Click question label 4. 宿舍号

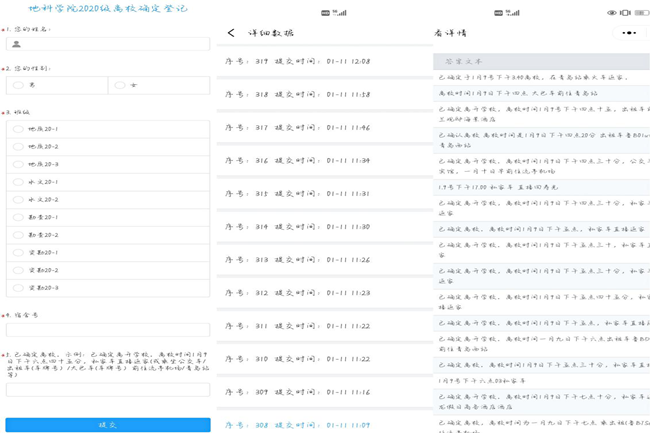[22, 315]
